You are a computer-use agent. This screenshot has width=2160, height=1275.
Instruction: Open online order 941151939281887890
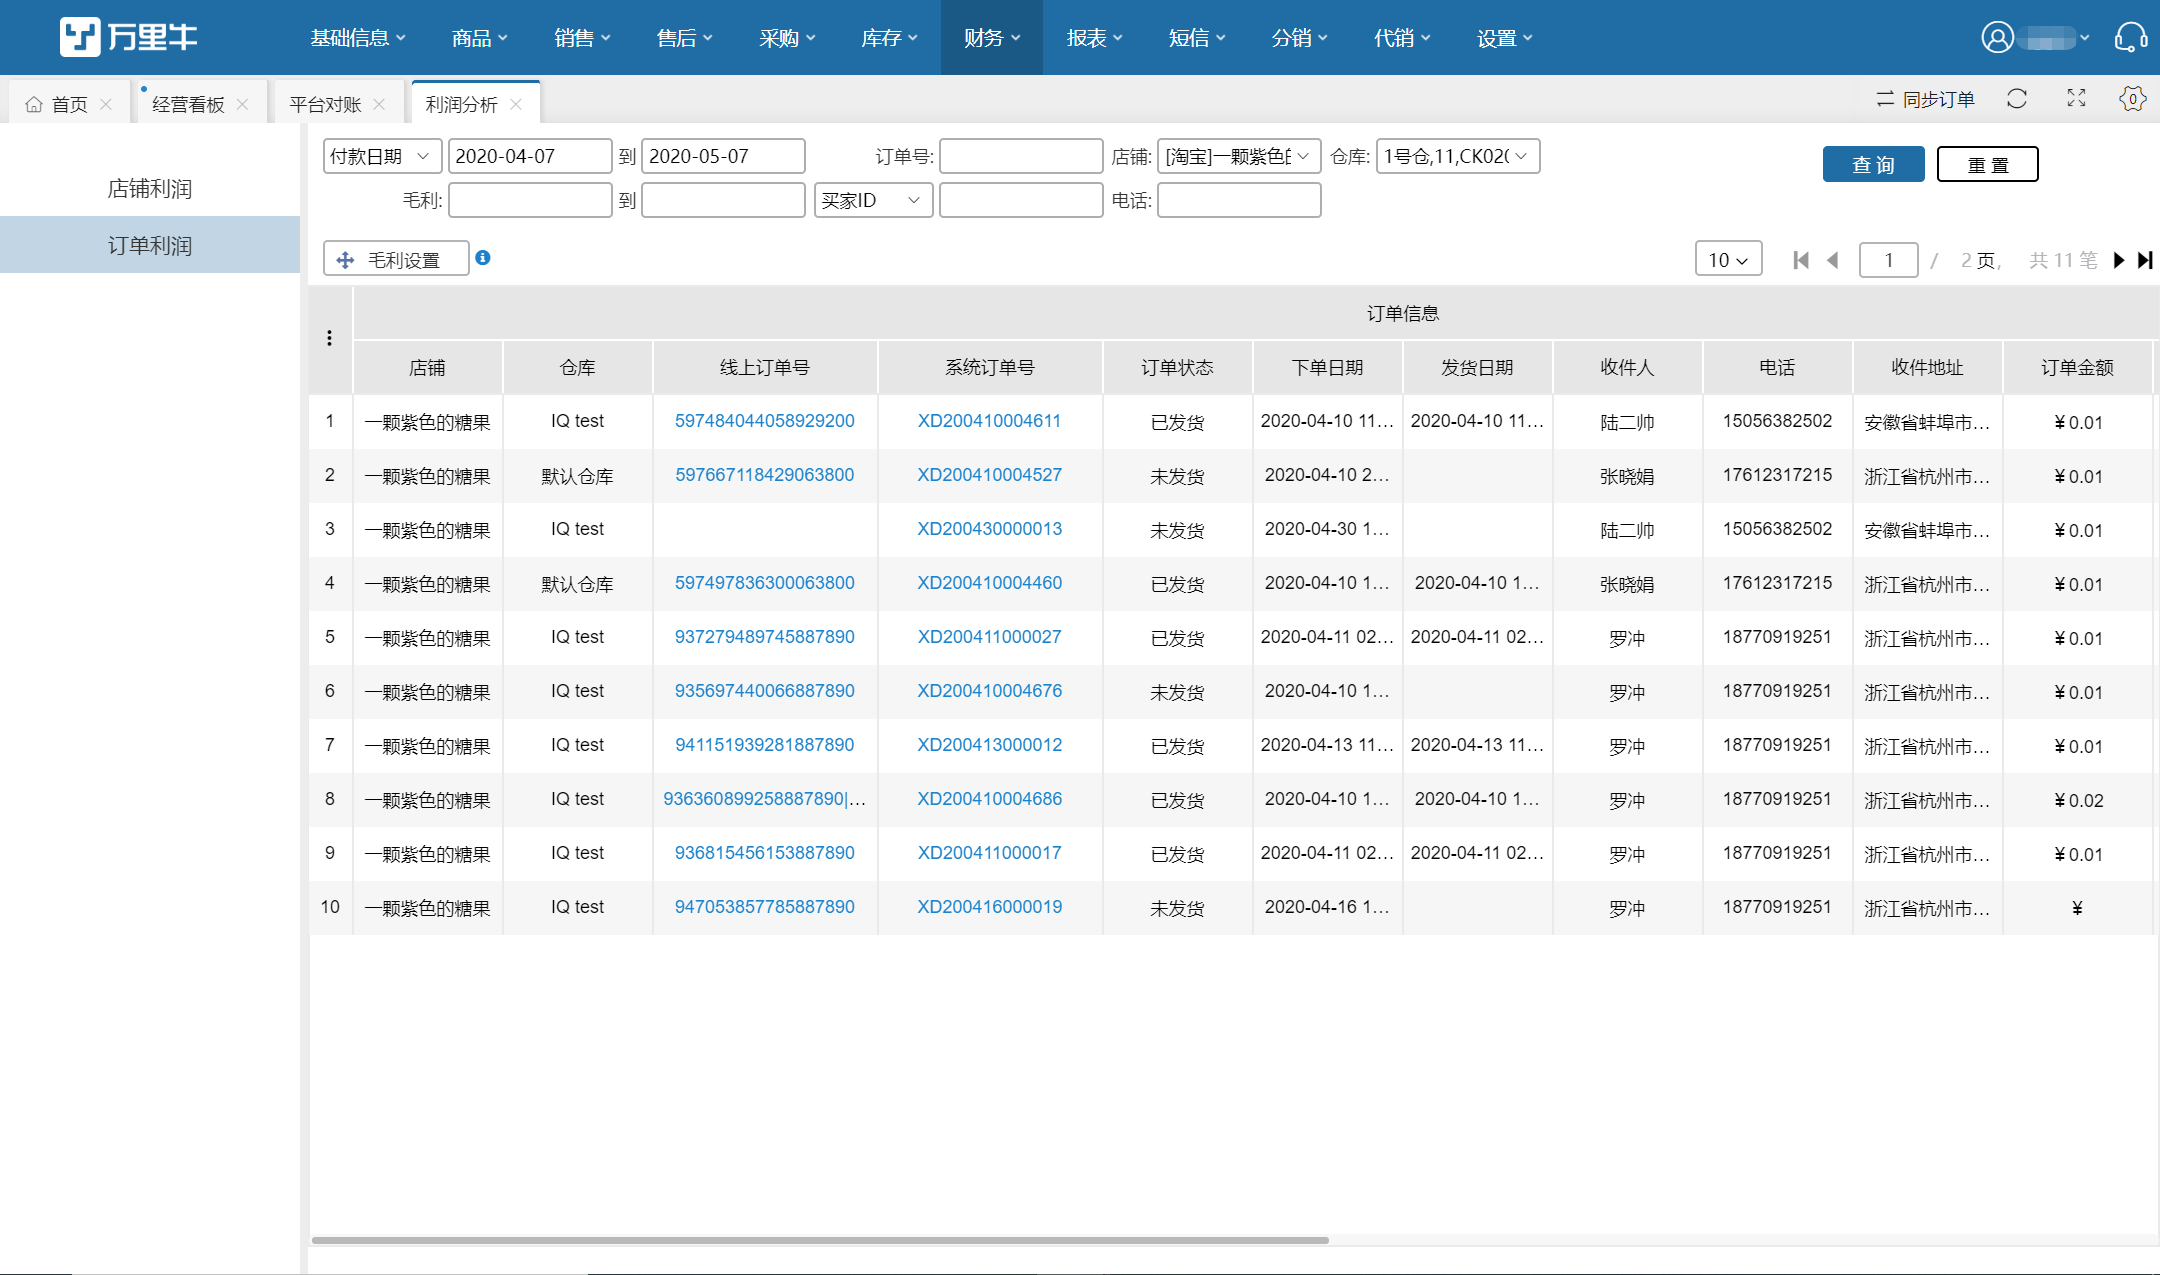click(x=765, y=745)
